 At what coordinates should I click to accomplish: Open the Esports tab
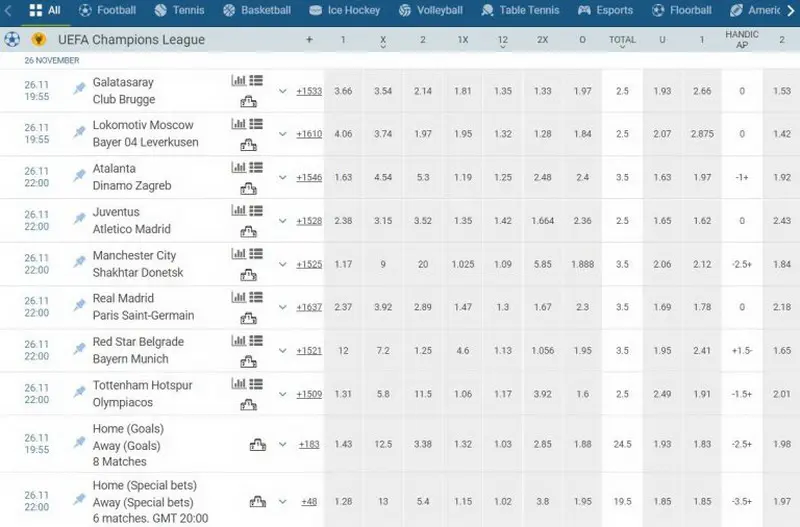point(605,10)
